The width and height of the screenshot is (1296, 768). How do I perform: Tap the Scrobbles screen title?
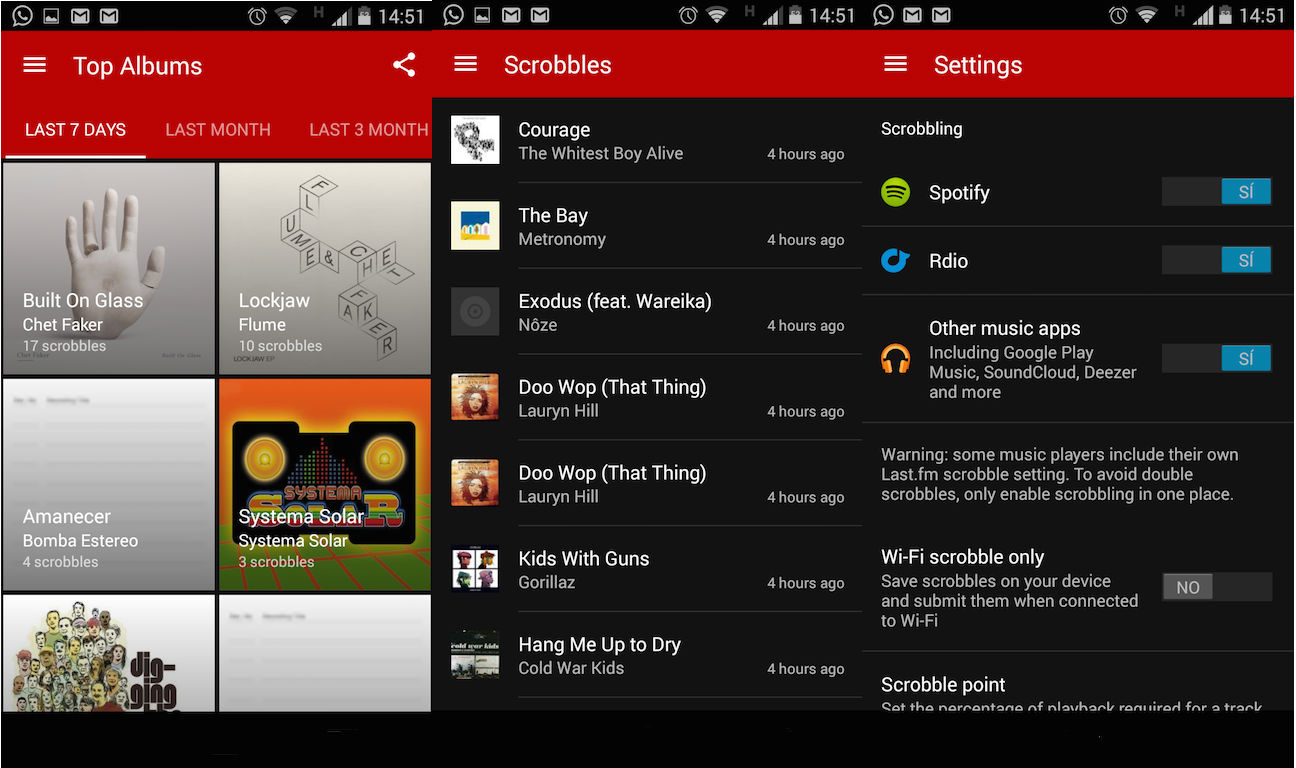(x=557, y=65)
